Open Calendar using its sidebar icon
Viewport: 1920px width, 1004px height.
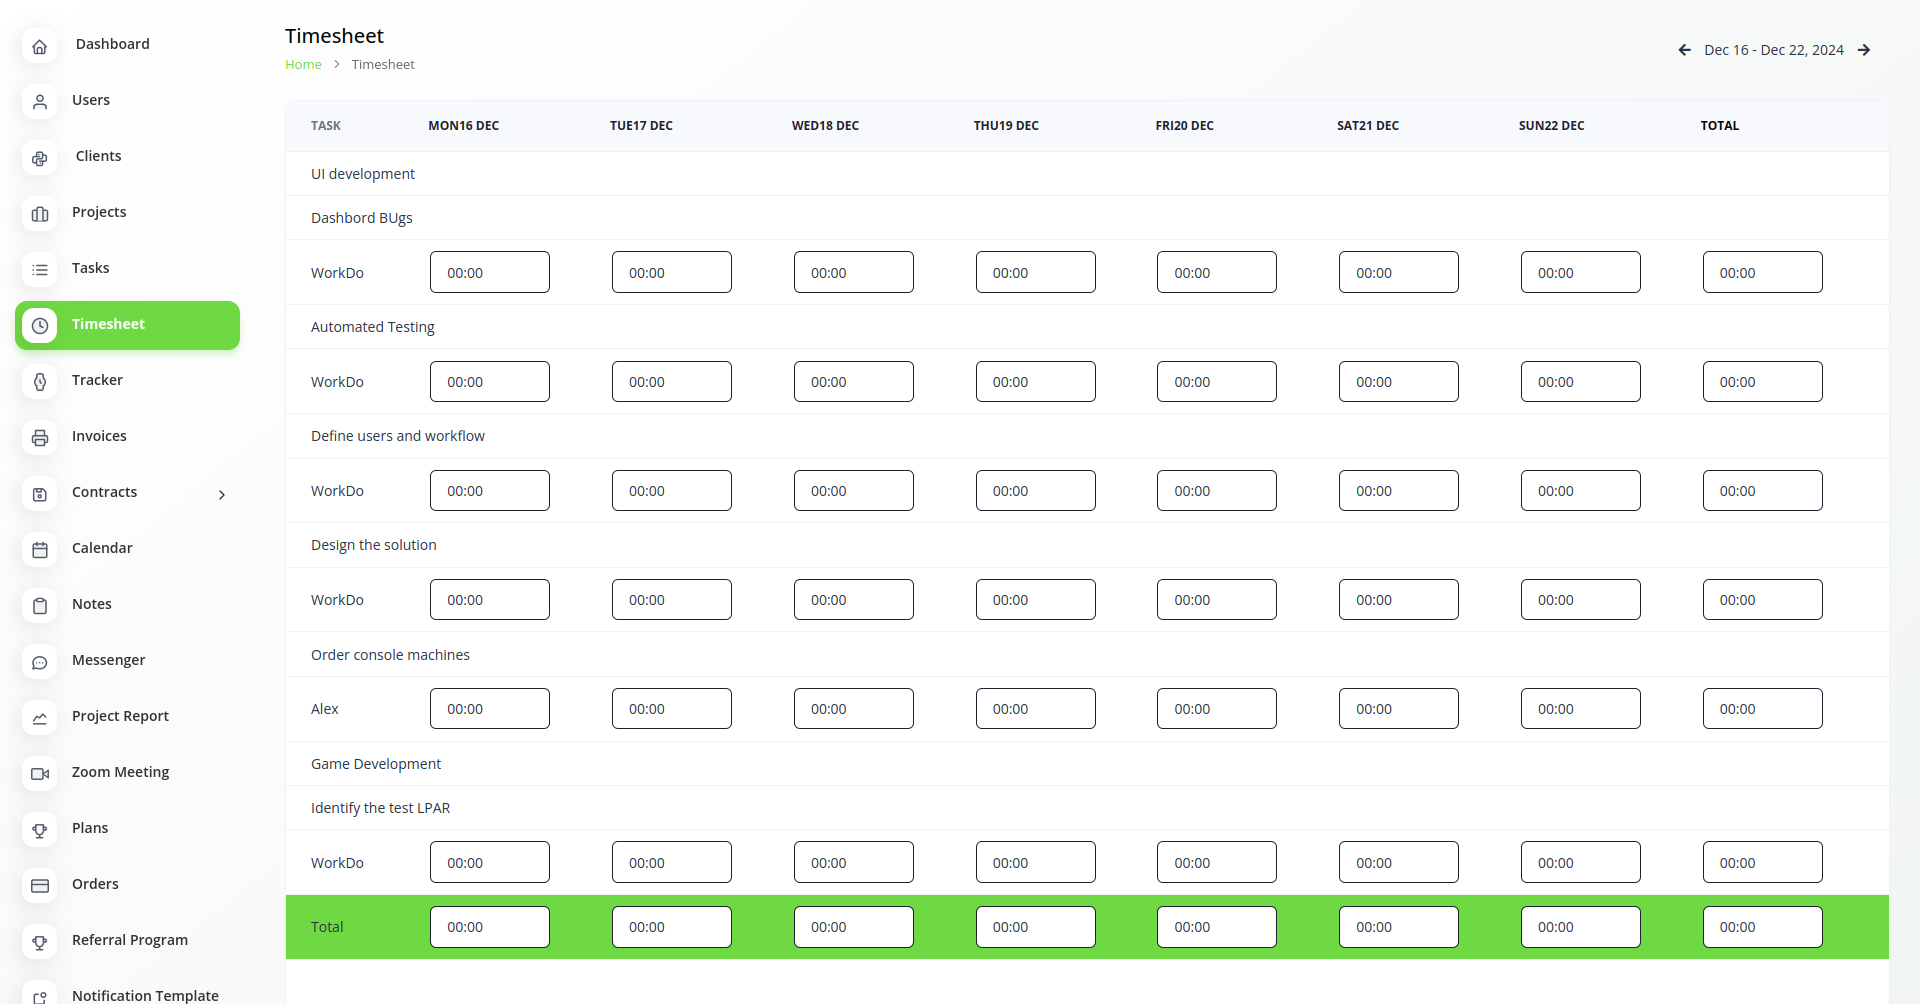pyautogui.click(x=40, y=550)
